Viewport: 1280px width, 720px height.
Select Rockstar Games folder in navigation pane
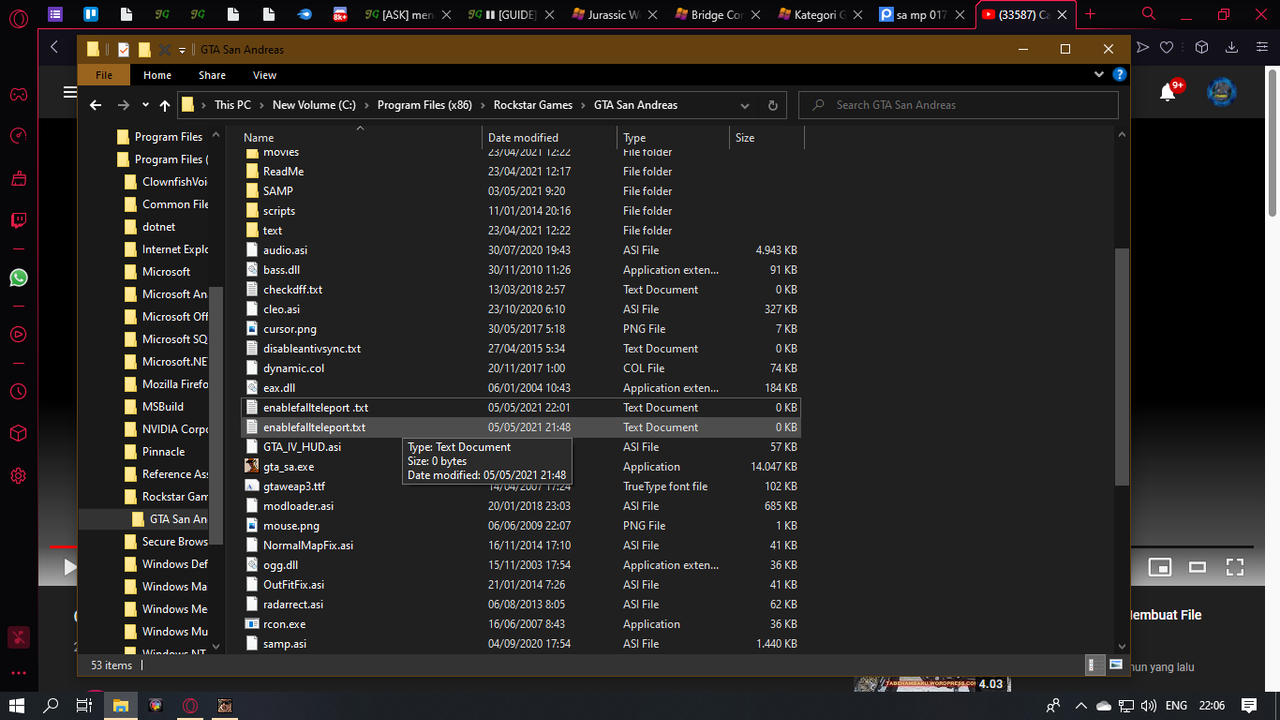tap(166, 497)
